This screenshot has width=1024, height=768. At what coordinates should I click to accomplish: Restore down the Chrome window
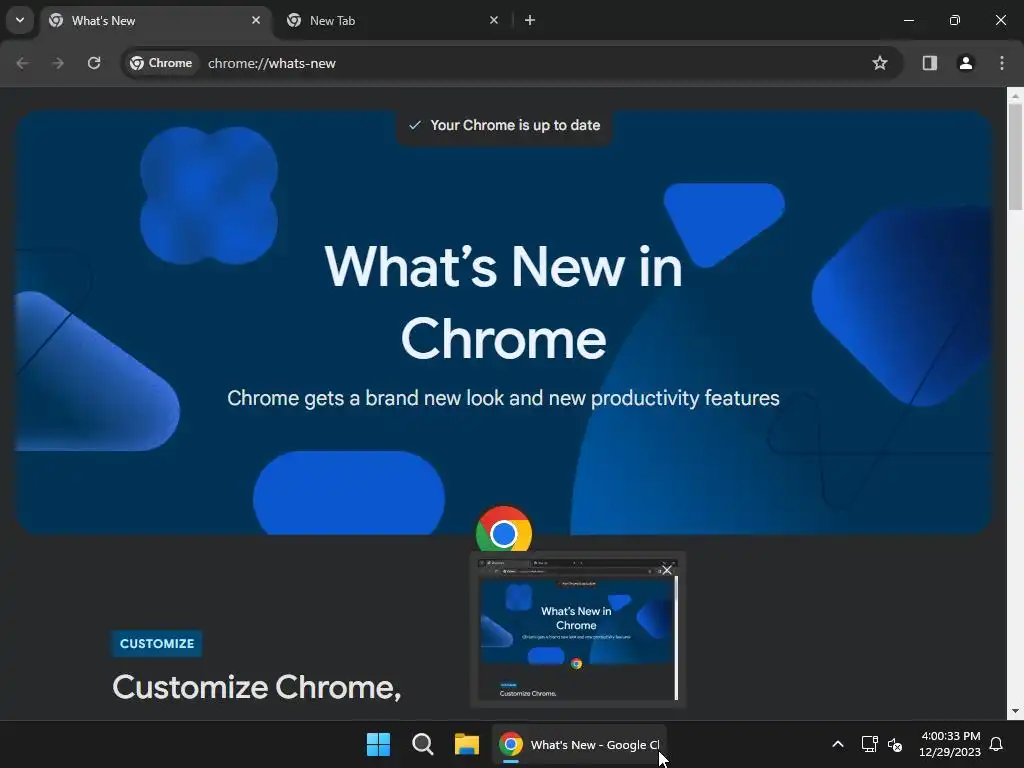(x=955, y=20)
